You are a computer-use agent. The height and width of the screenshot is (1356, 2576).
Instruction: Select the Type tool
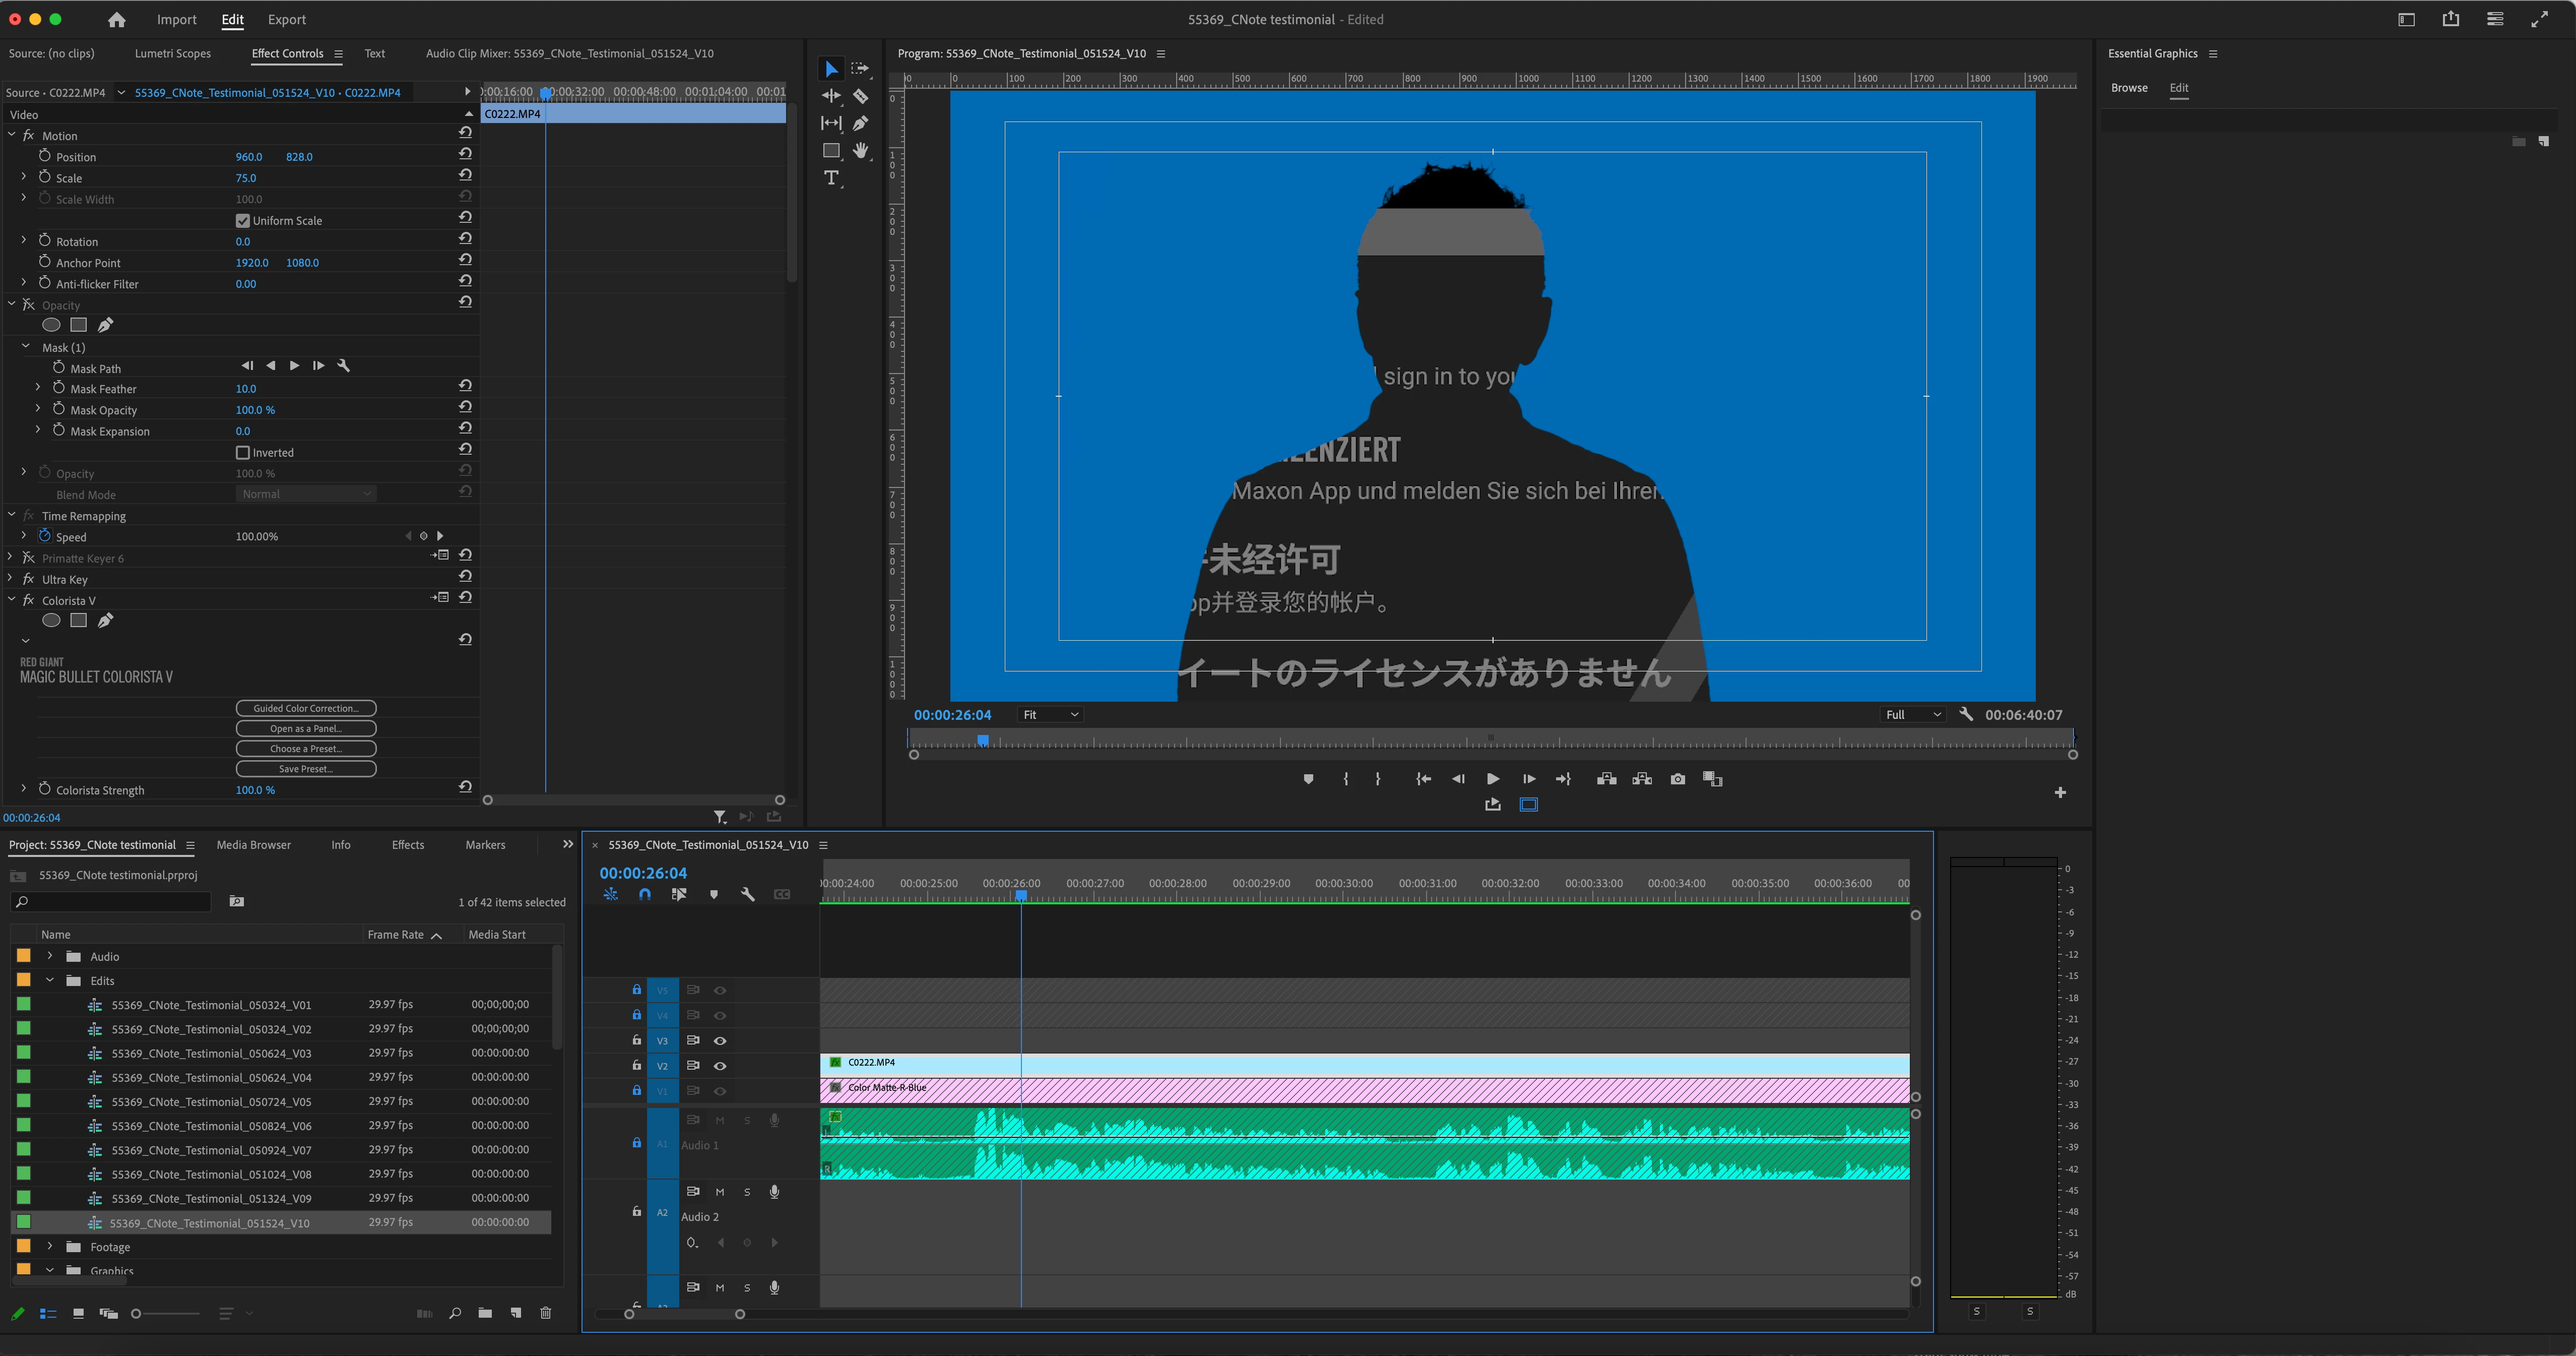831,178
